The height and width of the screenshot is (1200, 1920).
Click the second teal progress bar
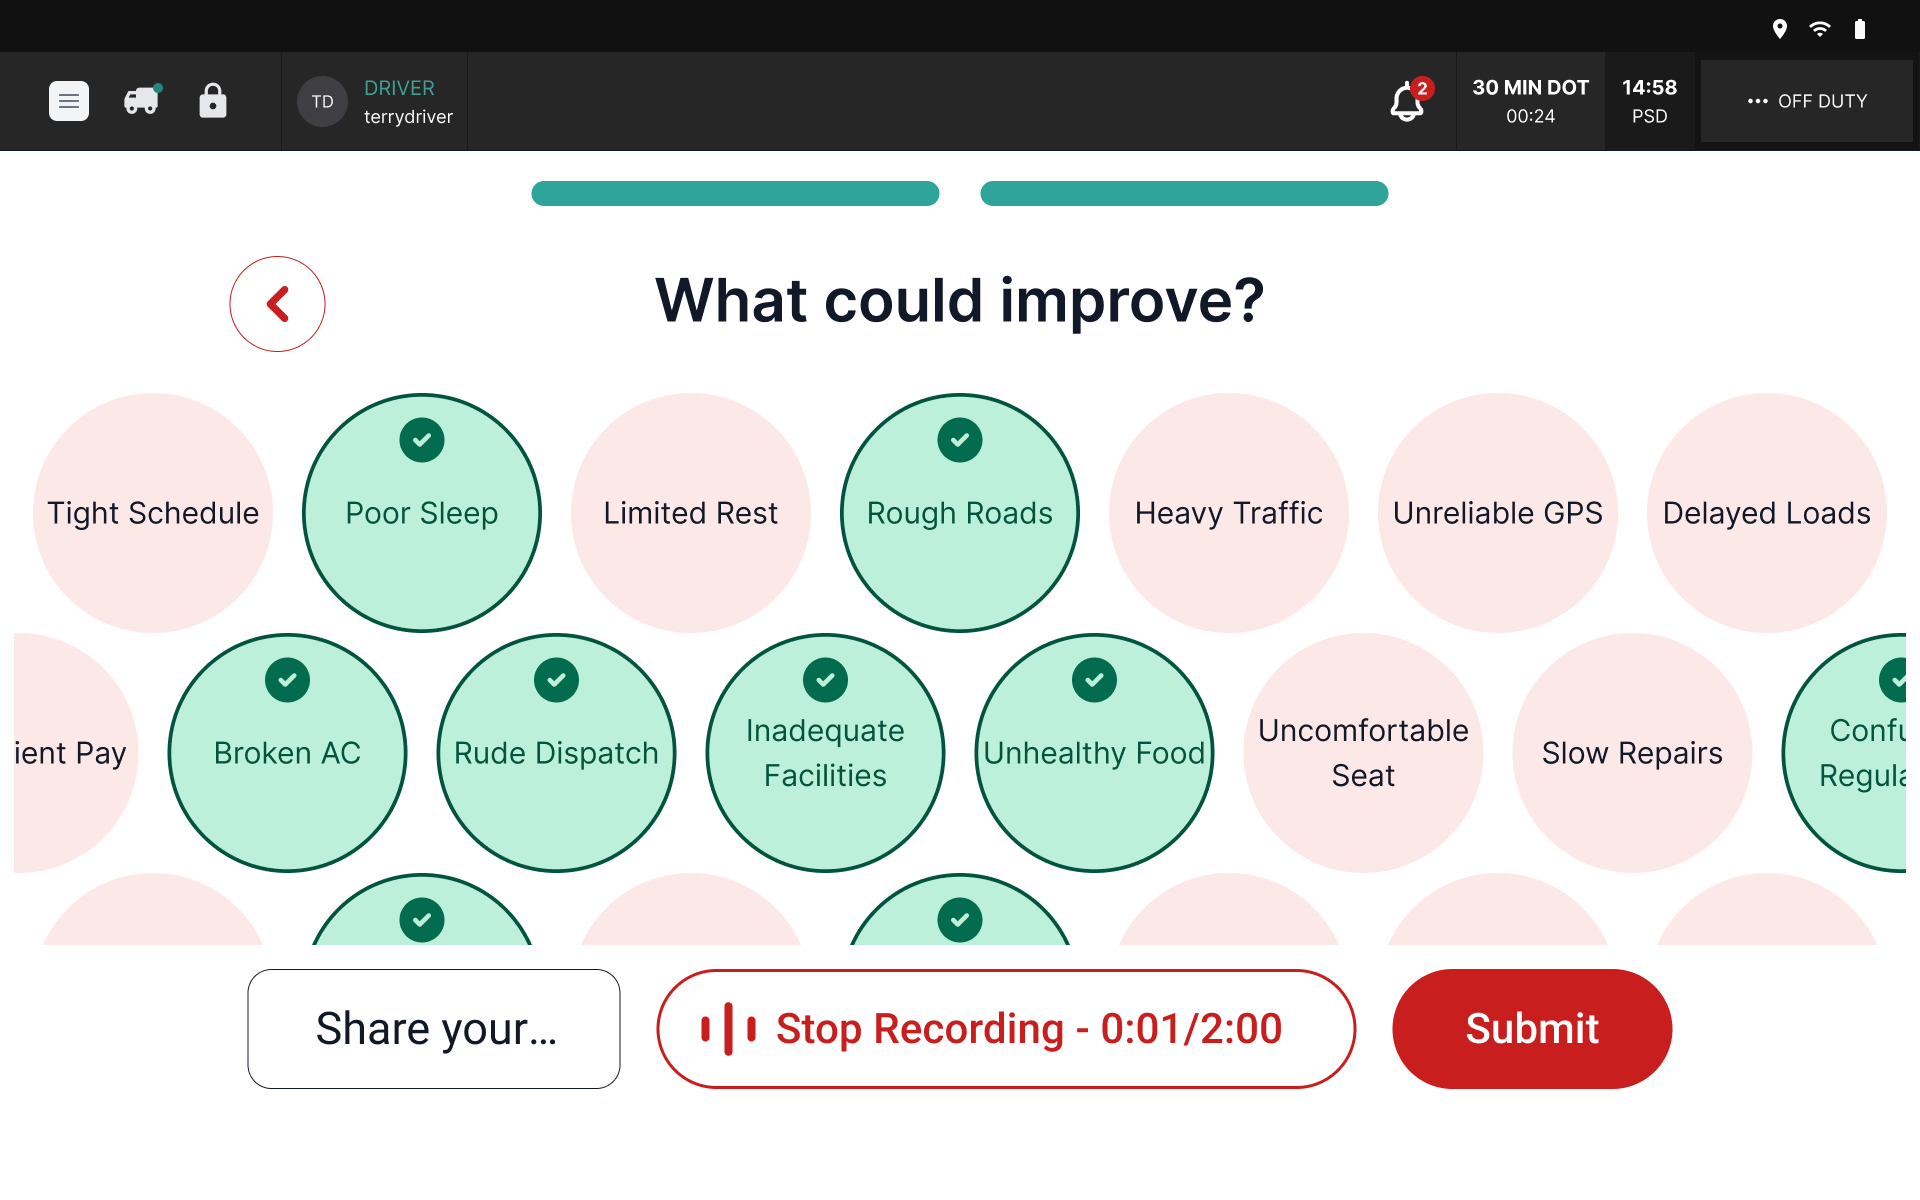pyautogui.click(x=1184, y=194)
